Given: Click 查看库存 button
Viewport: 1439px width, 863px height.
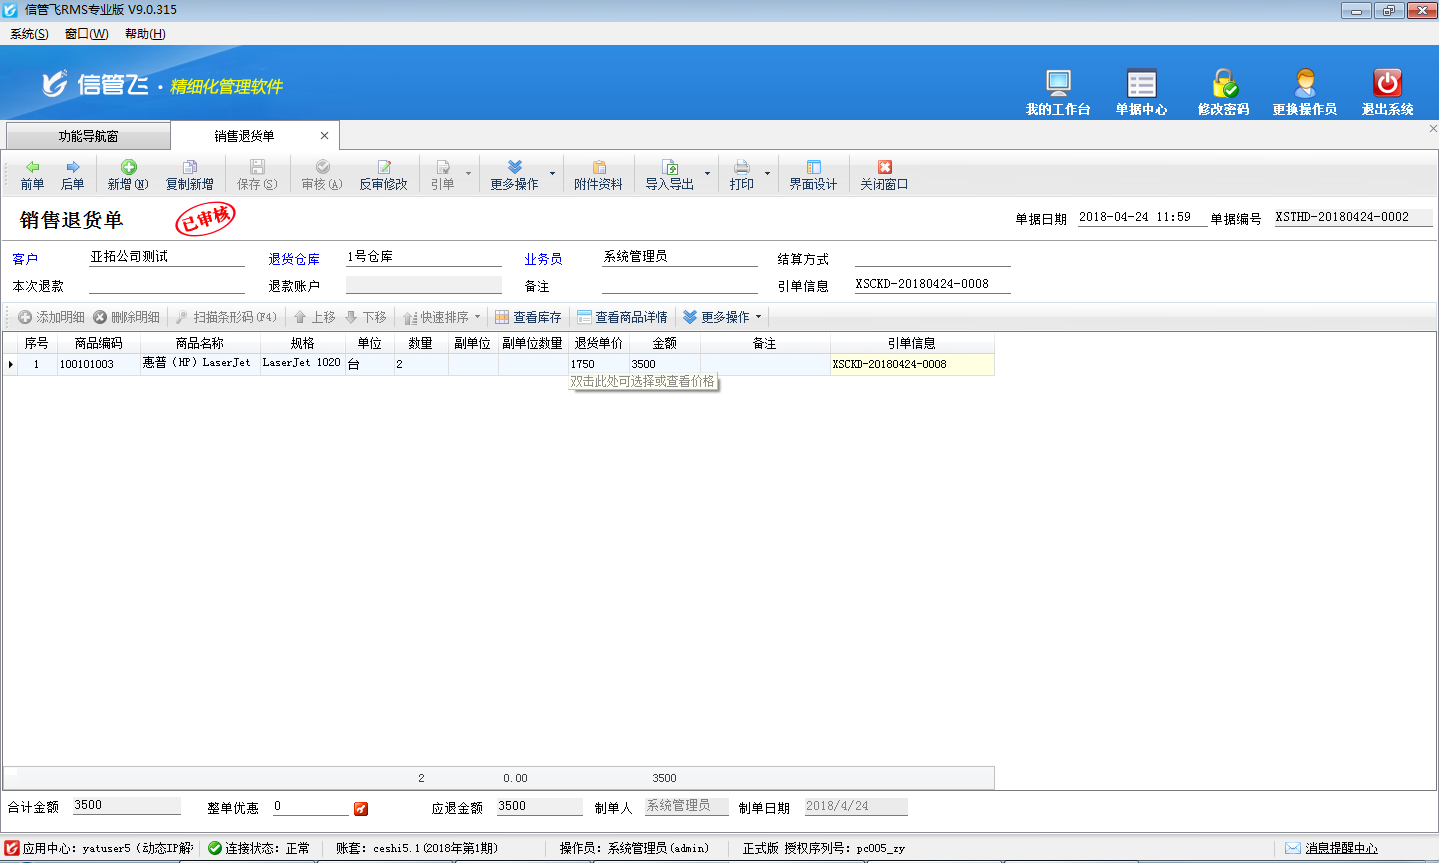Looking at the screenshot, I should click(x=528, y=317).
